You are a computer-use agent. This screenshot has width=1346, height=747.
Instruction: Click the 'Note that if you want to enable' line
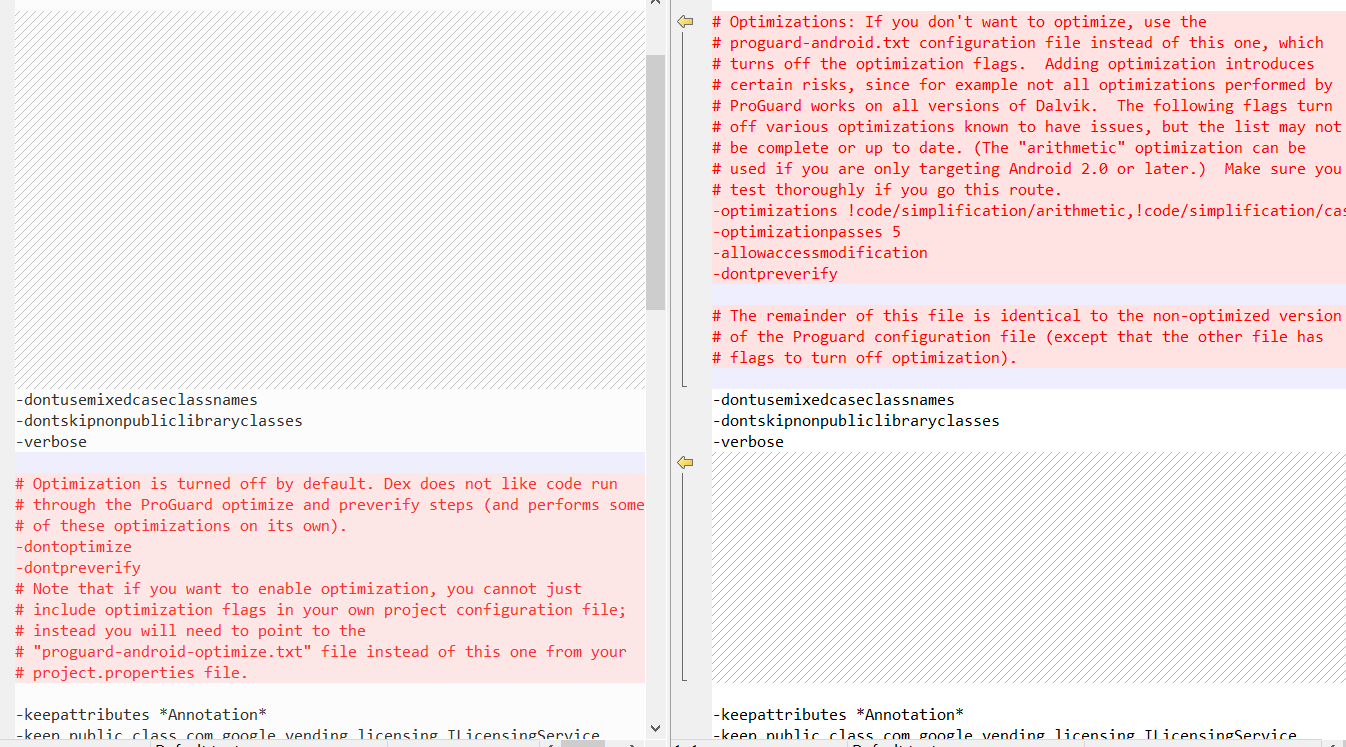click(x=298, y=588)
